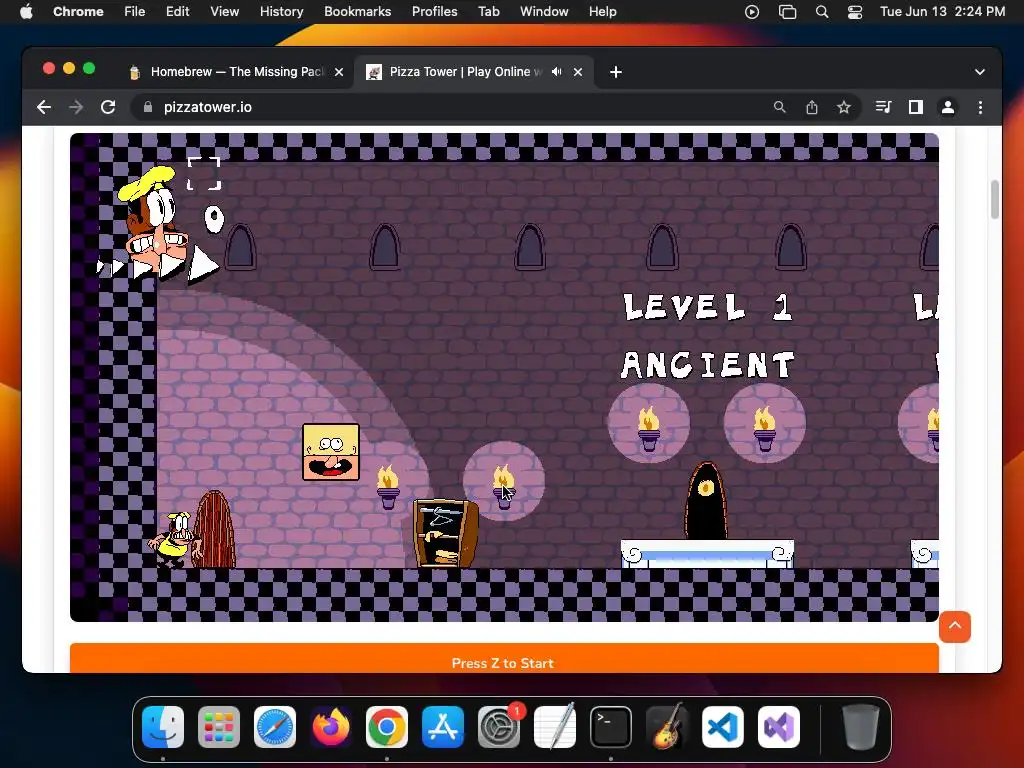Click the Peppino character near wooden door
The image size is (1024, 768).
pyautogui.click(x=173, y=539)
